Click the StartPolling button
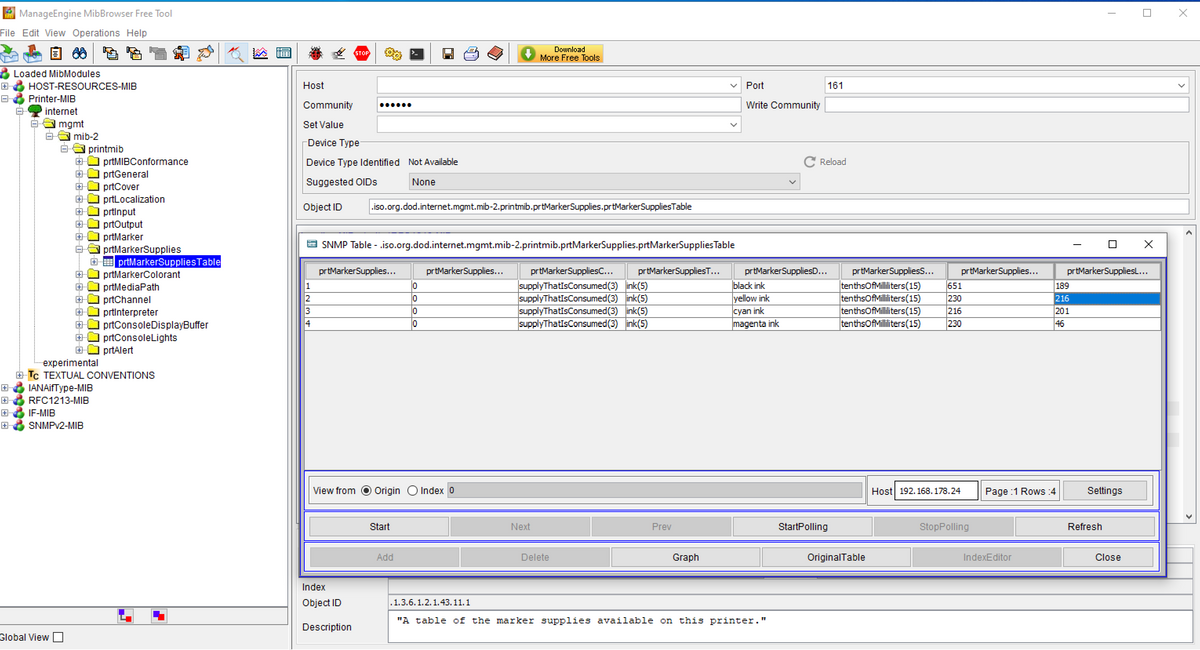The image size is (1200, 650). (803, 526)
